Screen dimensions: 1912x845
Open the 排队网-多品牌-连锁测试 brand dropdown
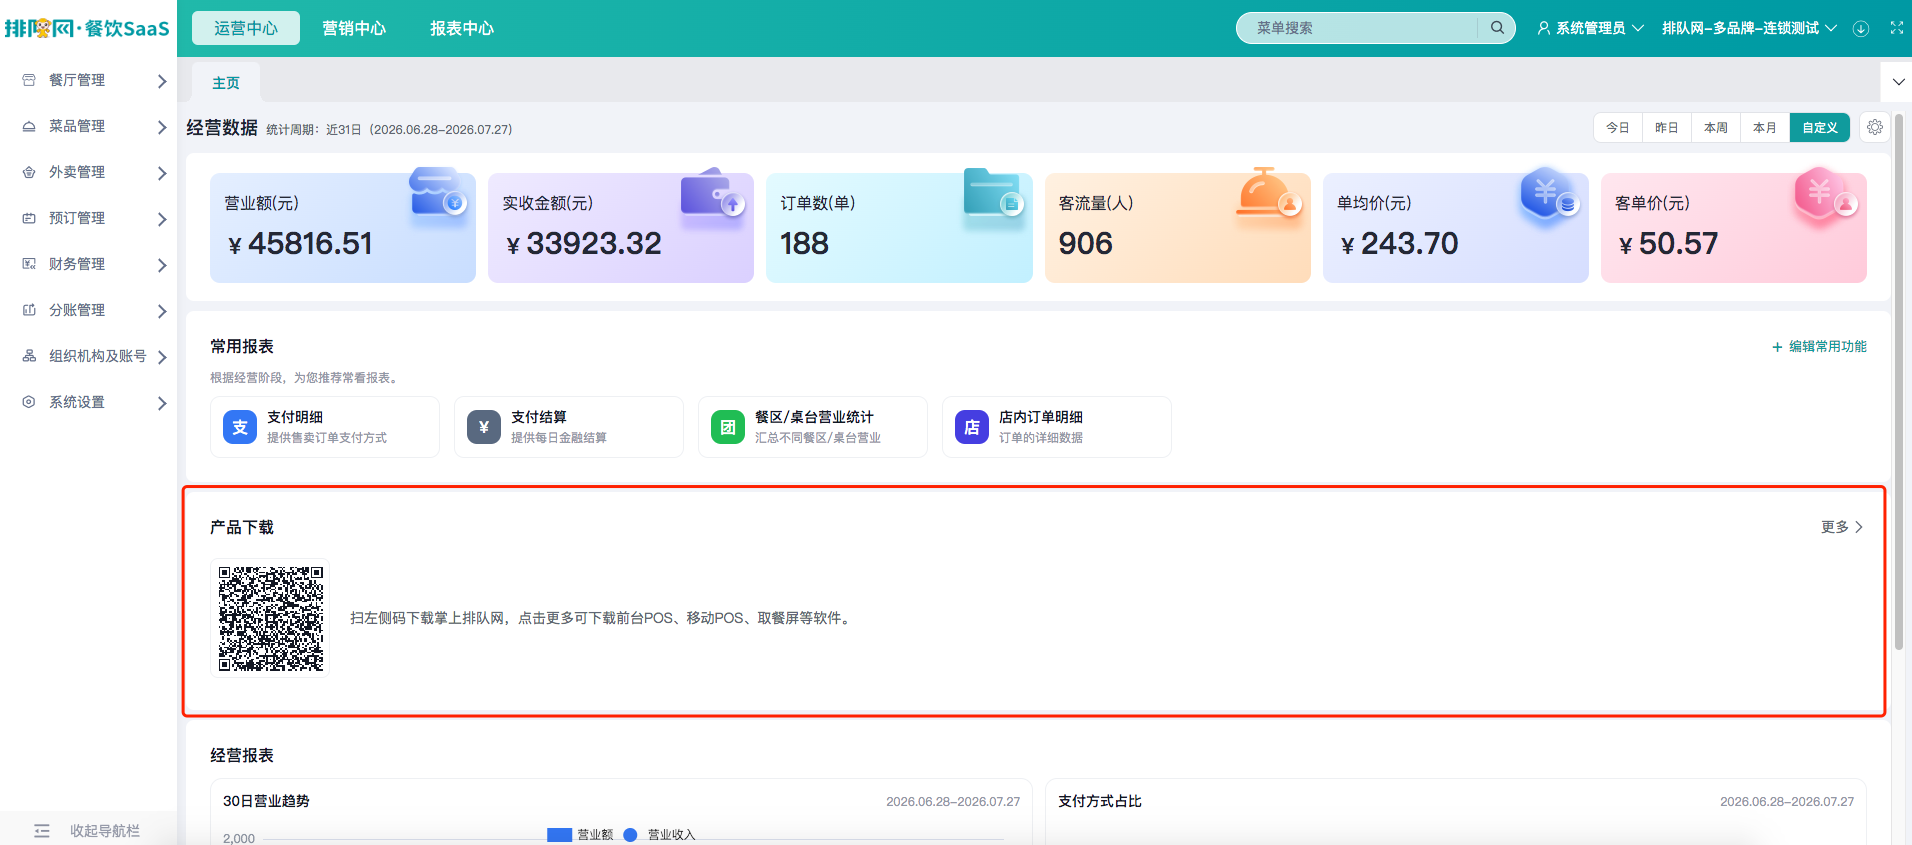point(1749,28)
